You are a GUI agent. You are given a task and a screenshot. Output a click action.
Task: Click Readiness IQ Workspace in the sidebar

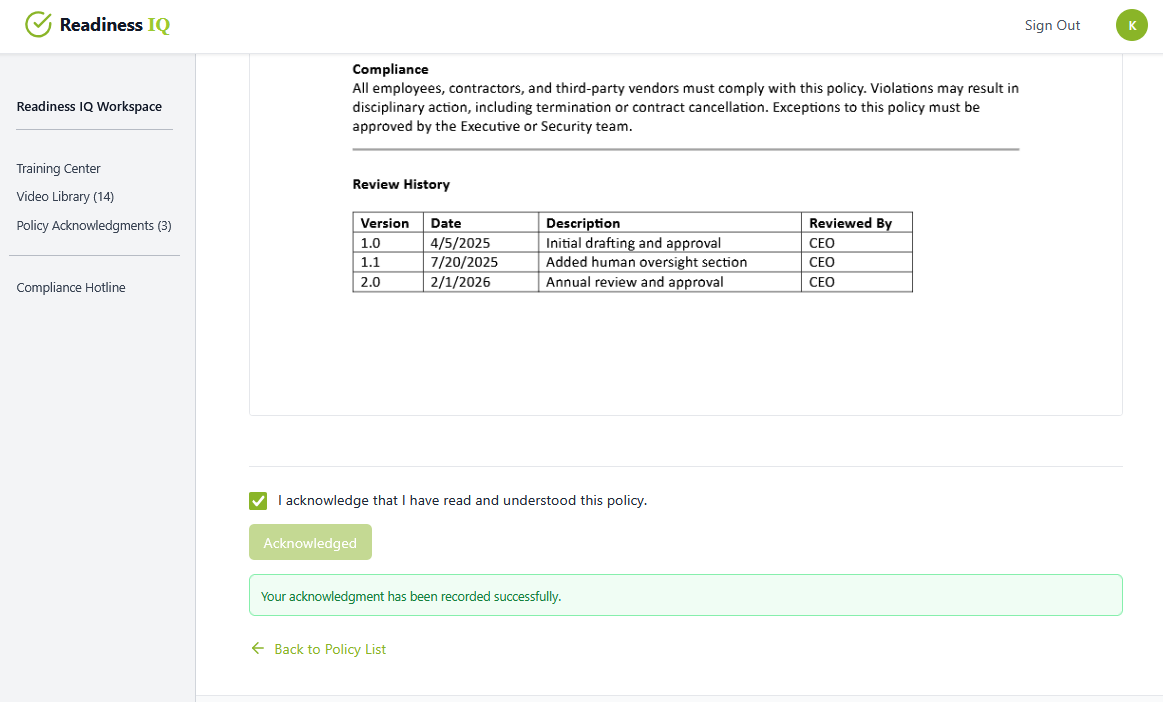pyautogui.click(x=88, y=106)
